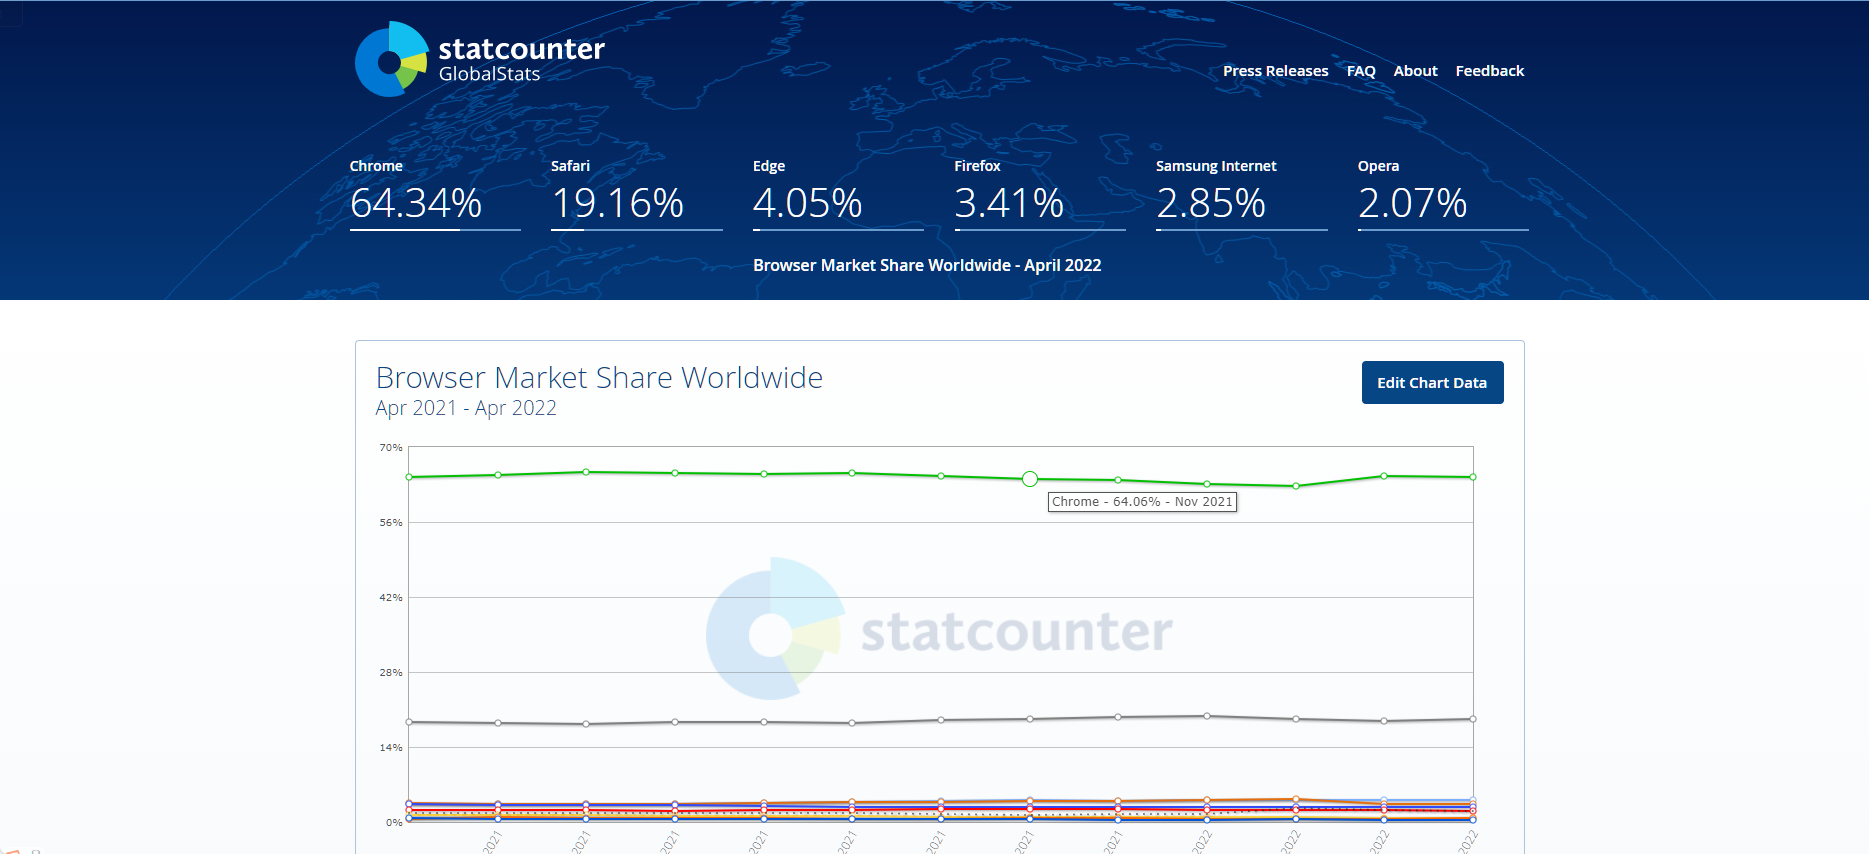Select the Samsung Internet 2.85% stat
Screen dimensions: 1869x854
pos(1211,203)
